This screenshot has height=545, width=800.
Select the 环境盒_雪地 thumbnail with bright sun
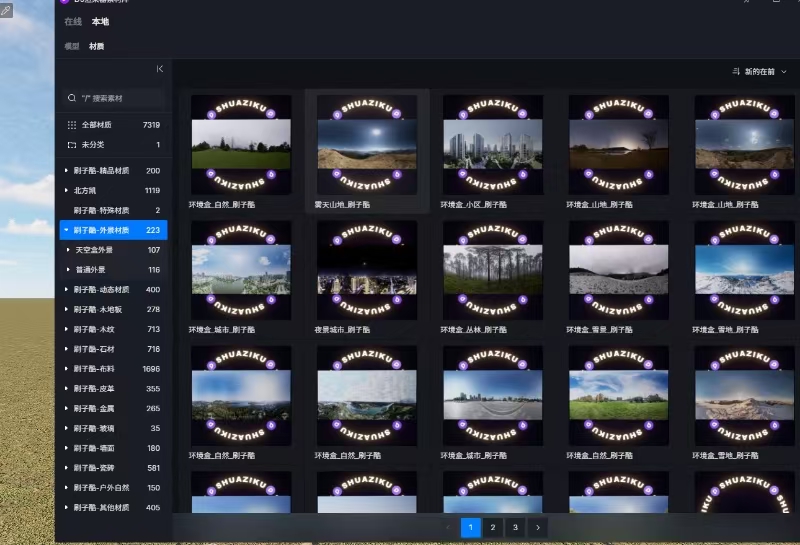pyautogui.click(x=744, y=270)
